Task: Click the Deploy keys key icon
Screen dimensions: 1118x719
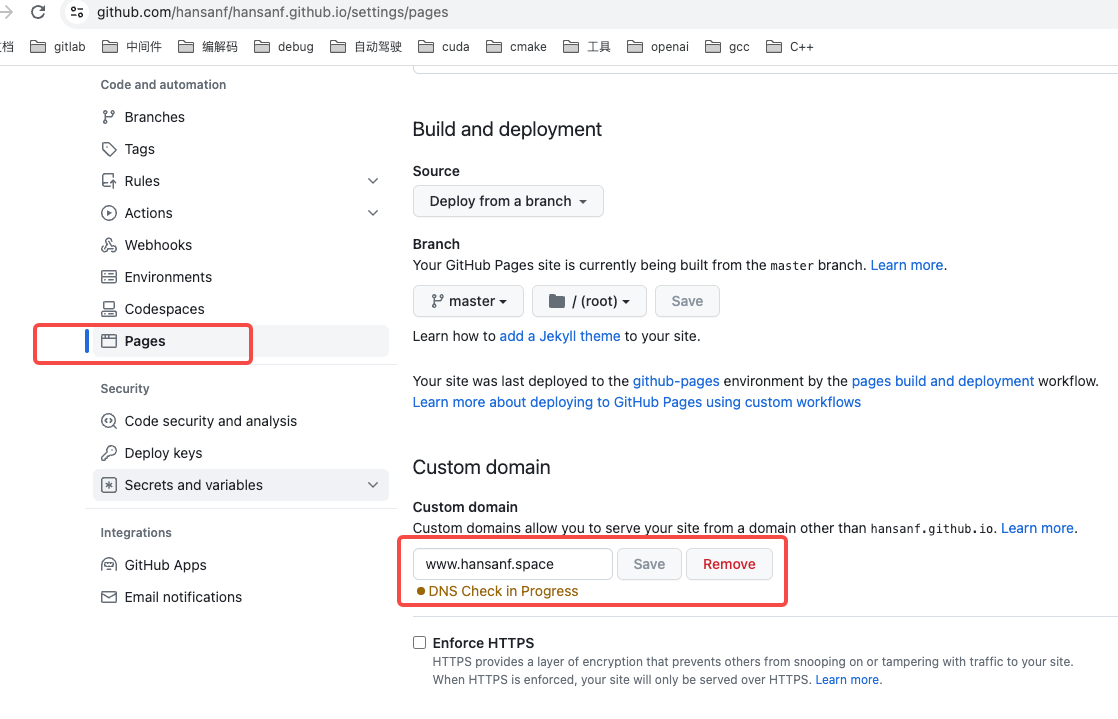Action: click(108, 453)
